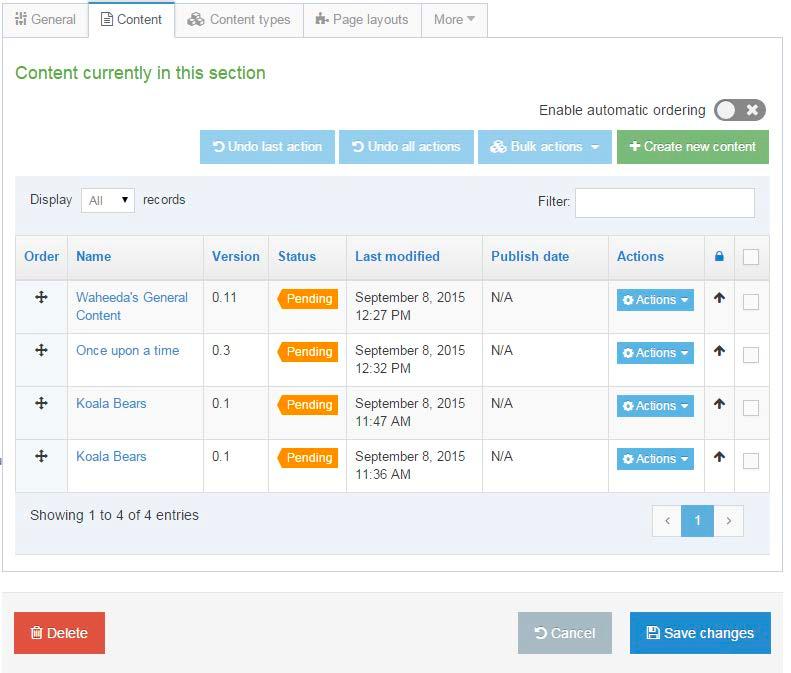Viewport: 791px width, 673px height.
Task: Tick the checkbox for Waheeda's General Content
Action: 751,302
